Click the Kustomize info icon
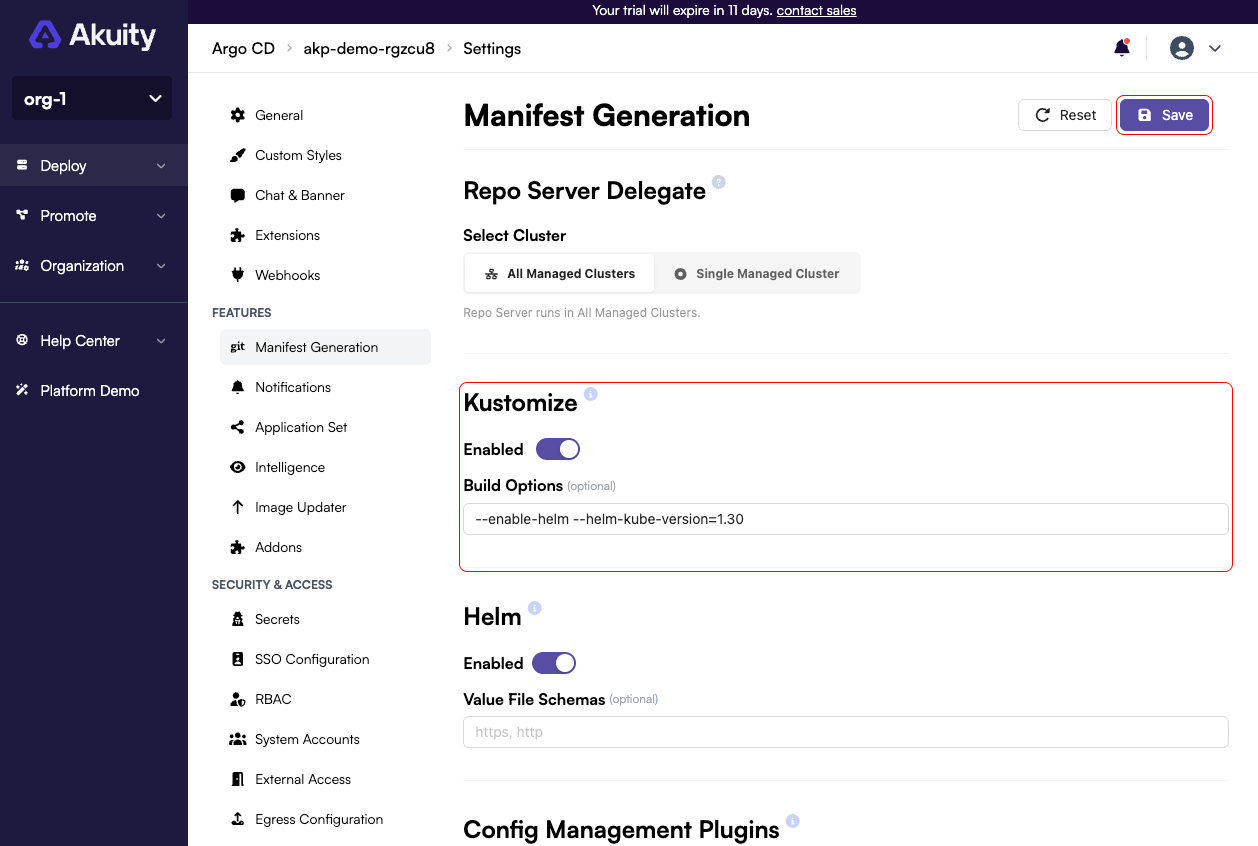 (591, 394)
